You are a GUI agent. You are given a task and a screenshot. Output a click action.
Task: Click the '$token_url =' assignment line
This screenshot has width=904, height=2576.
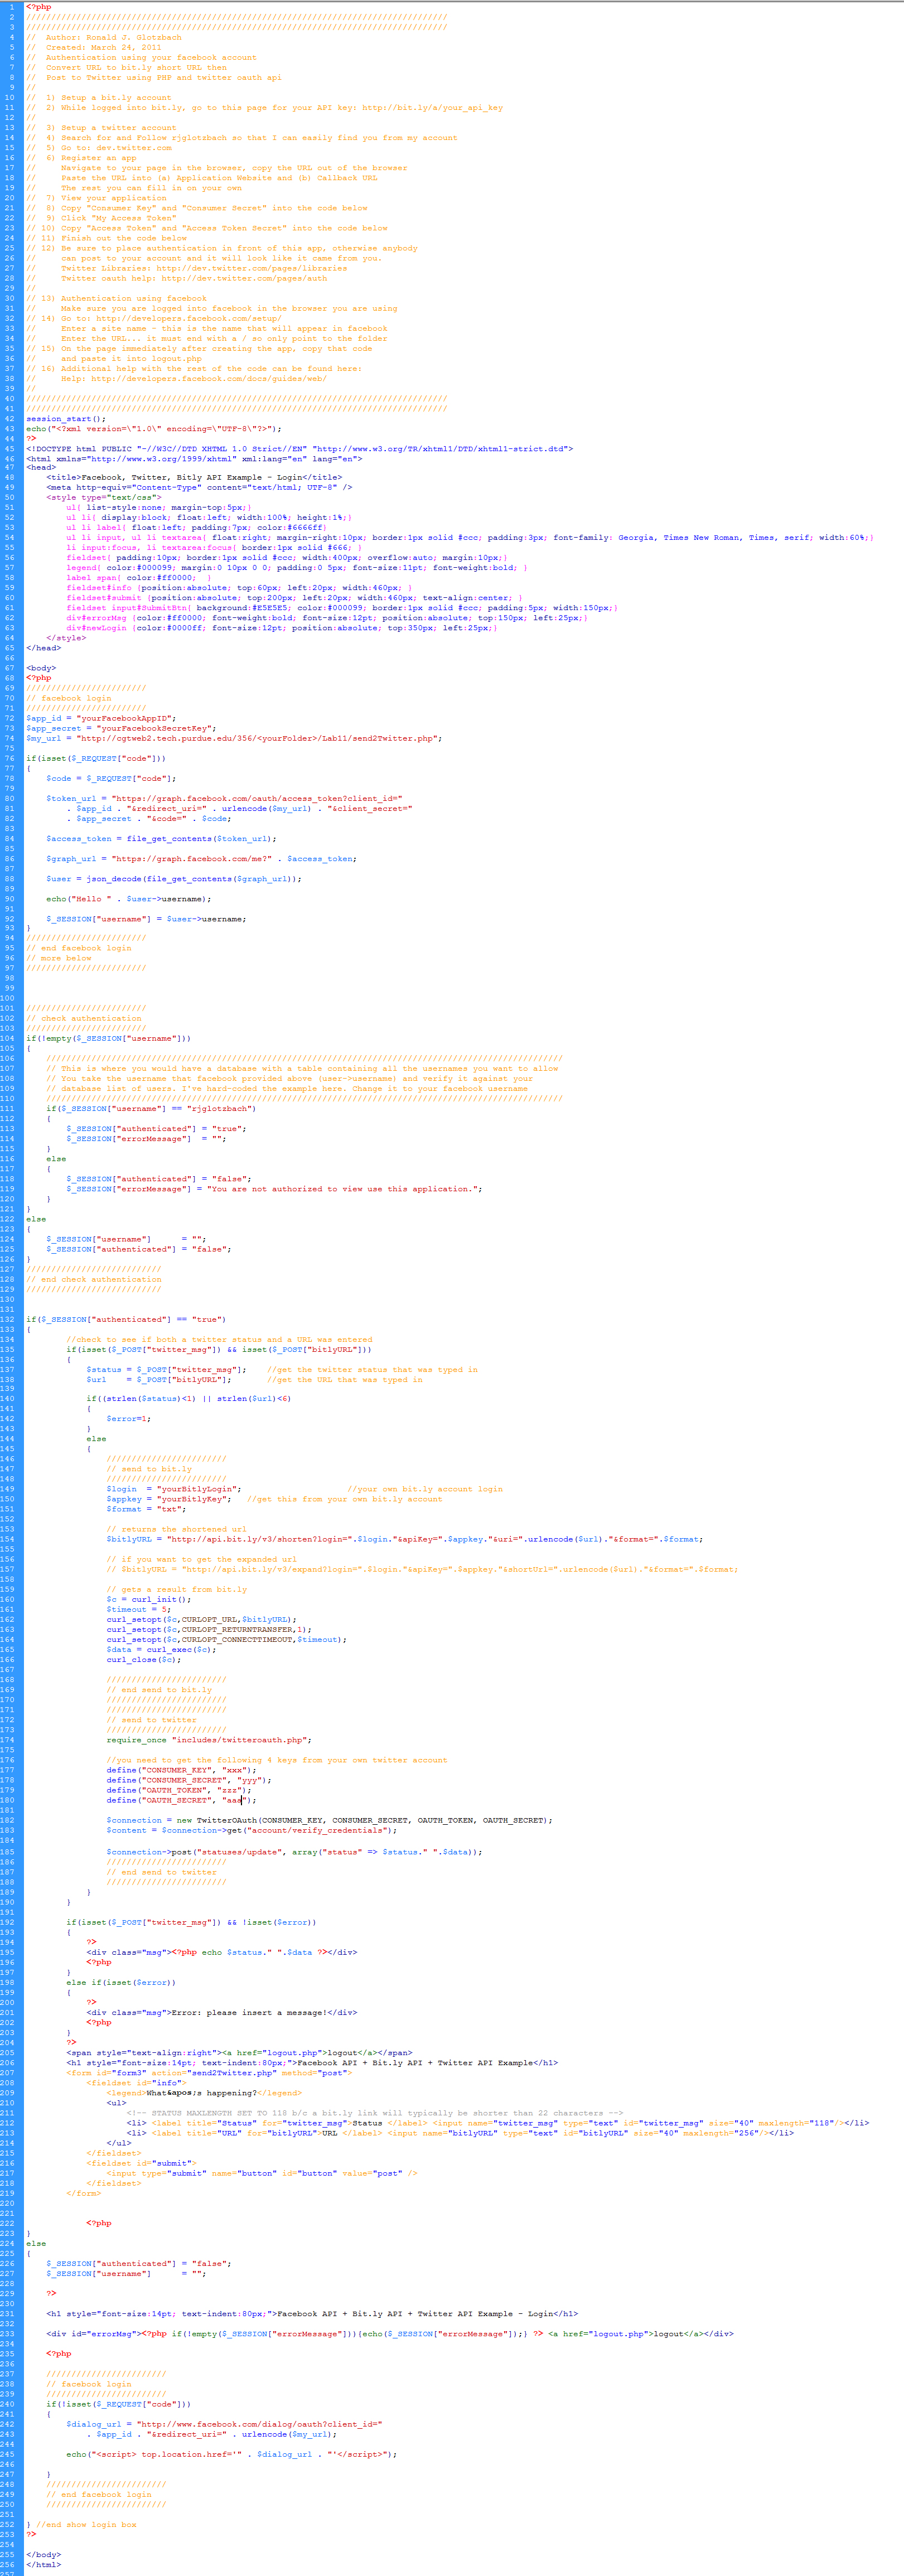225,798
